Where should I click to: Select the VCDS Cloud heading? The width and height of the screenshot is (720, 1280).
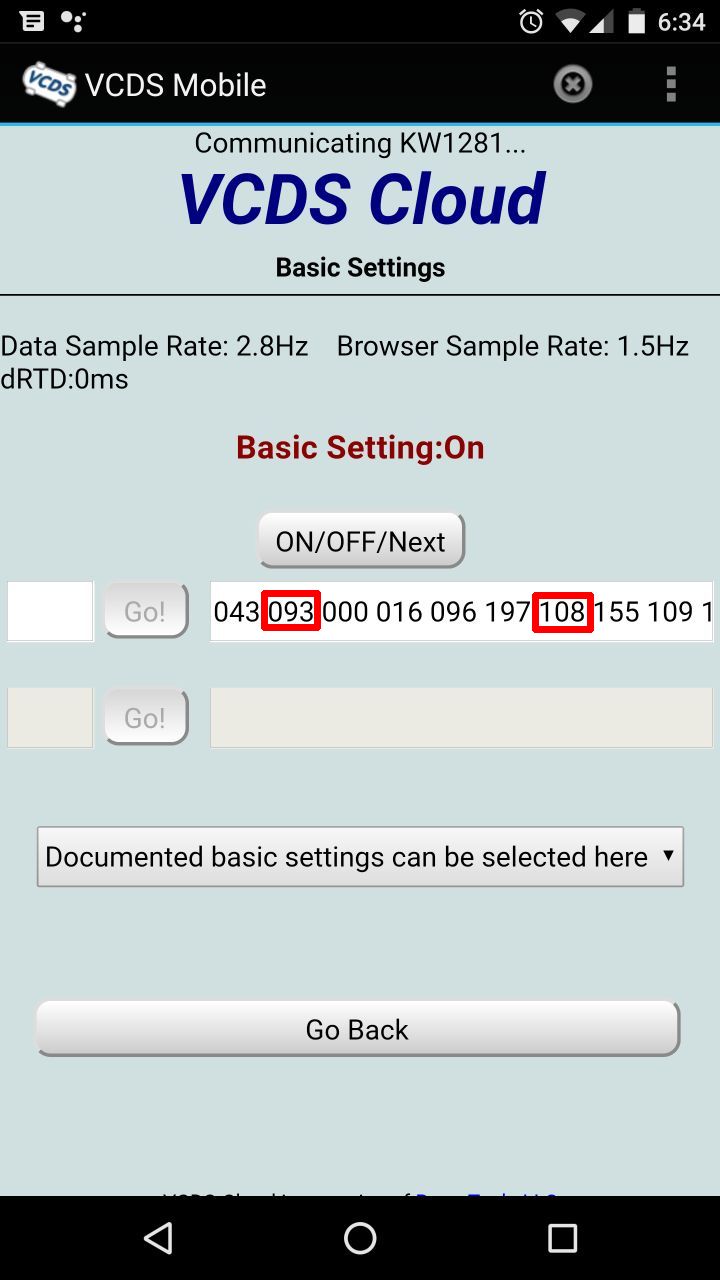click(x=361, y=198)
